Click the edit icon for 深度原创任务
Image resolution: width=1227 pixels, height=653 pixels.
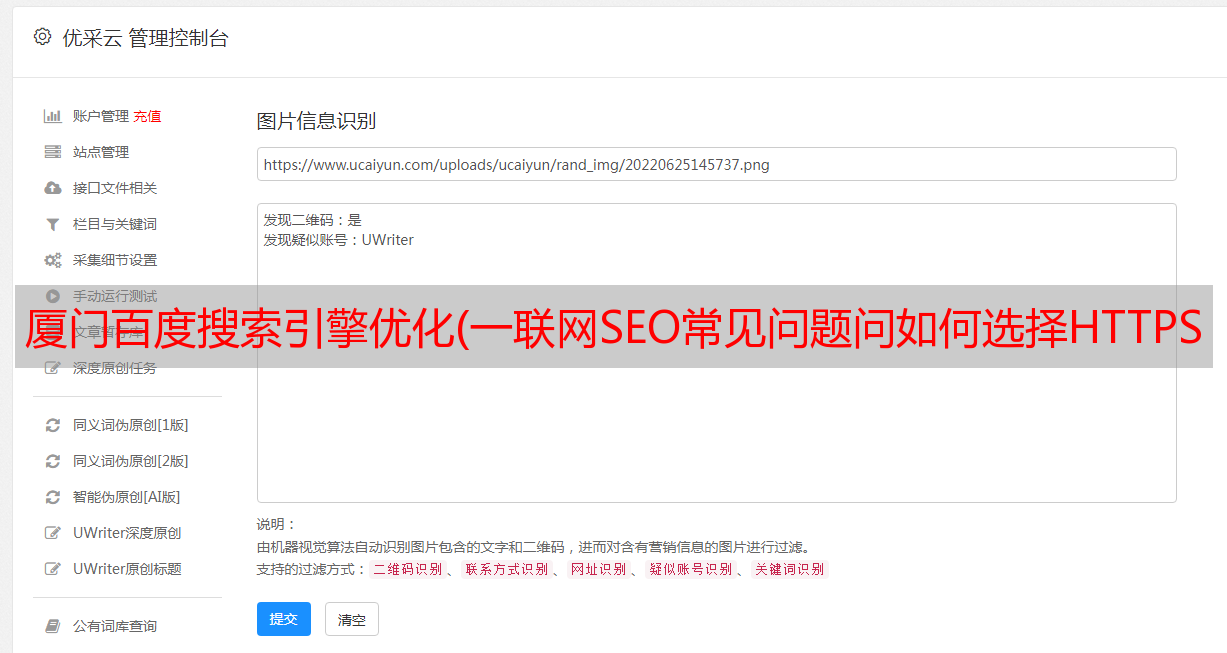point(53,368)
